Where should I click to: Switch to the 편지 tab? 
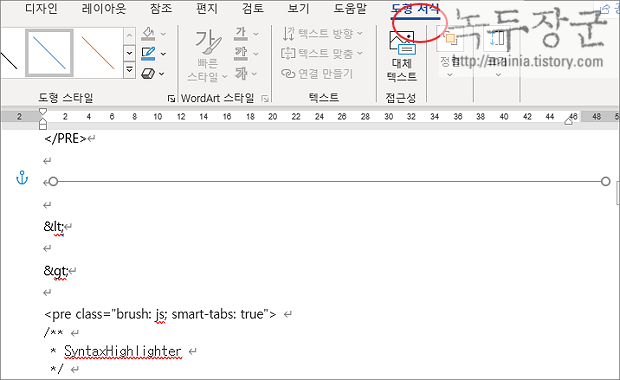(x=207, y=8)
